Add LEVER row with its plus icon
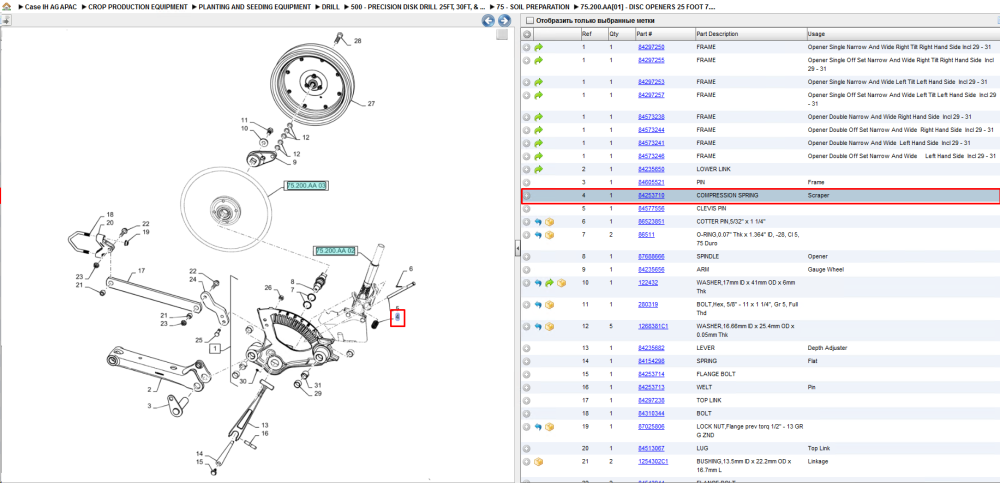The height and width of the screenshot is (483, 1000). 527,348
